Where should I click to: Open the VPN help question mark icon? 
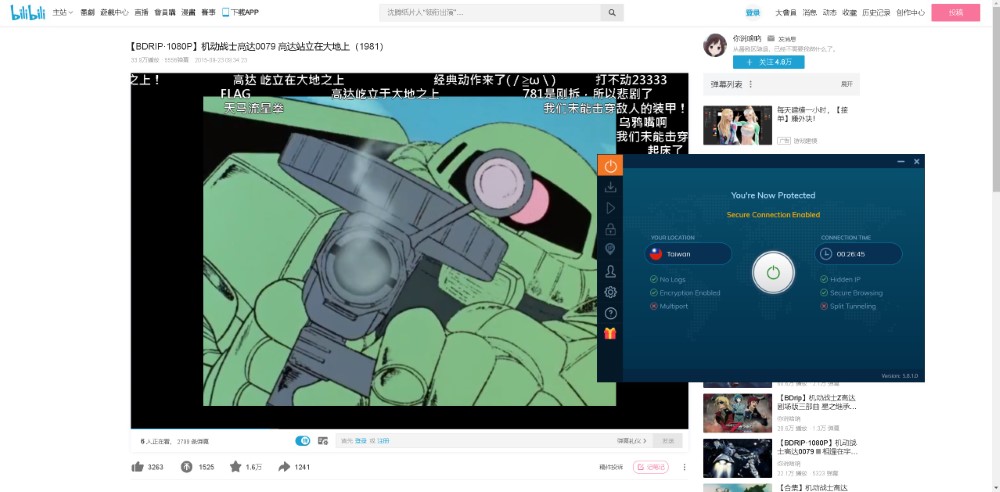(610, 313)
